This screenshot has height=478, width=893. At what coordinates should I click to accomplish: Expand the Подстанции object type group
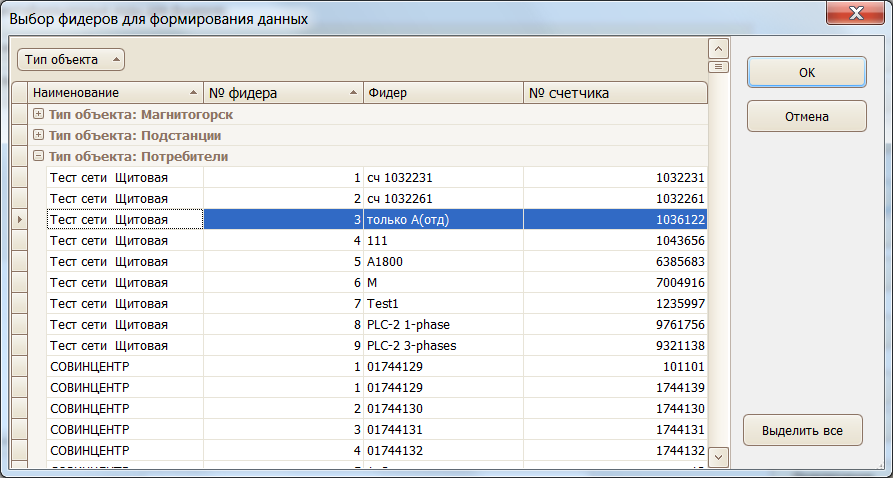[x=38, y=135]
